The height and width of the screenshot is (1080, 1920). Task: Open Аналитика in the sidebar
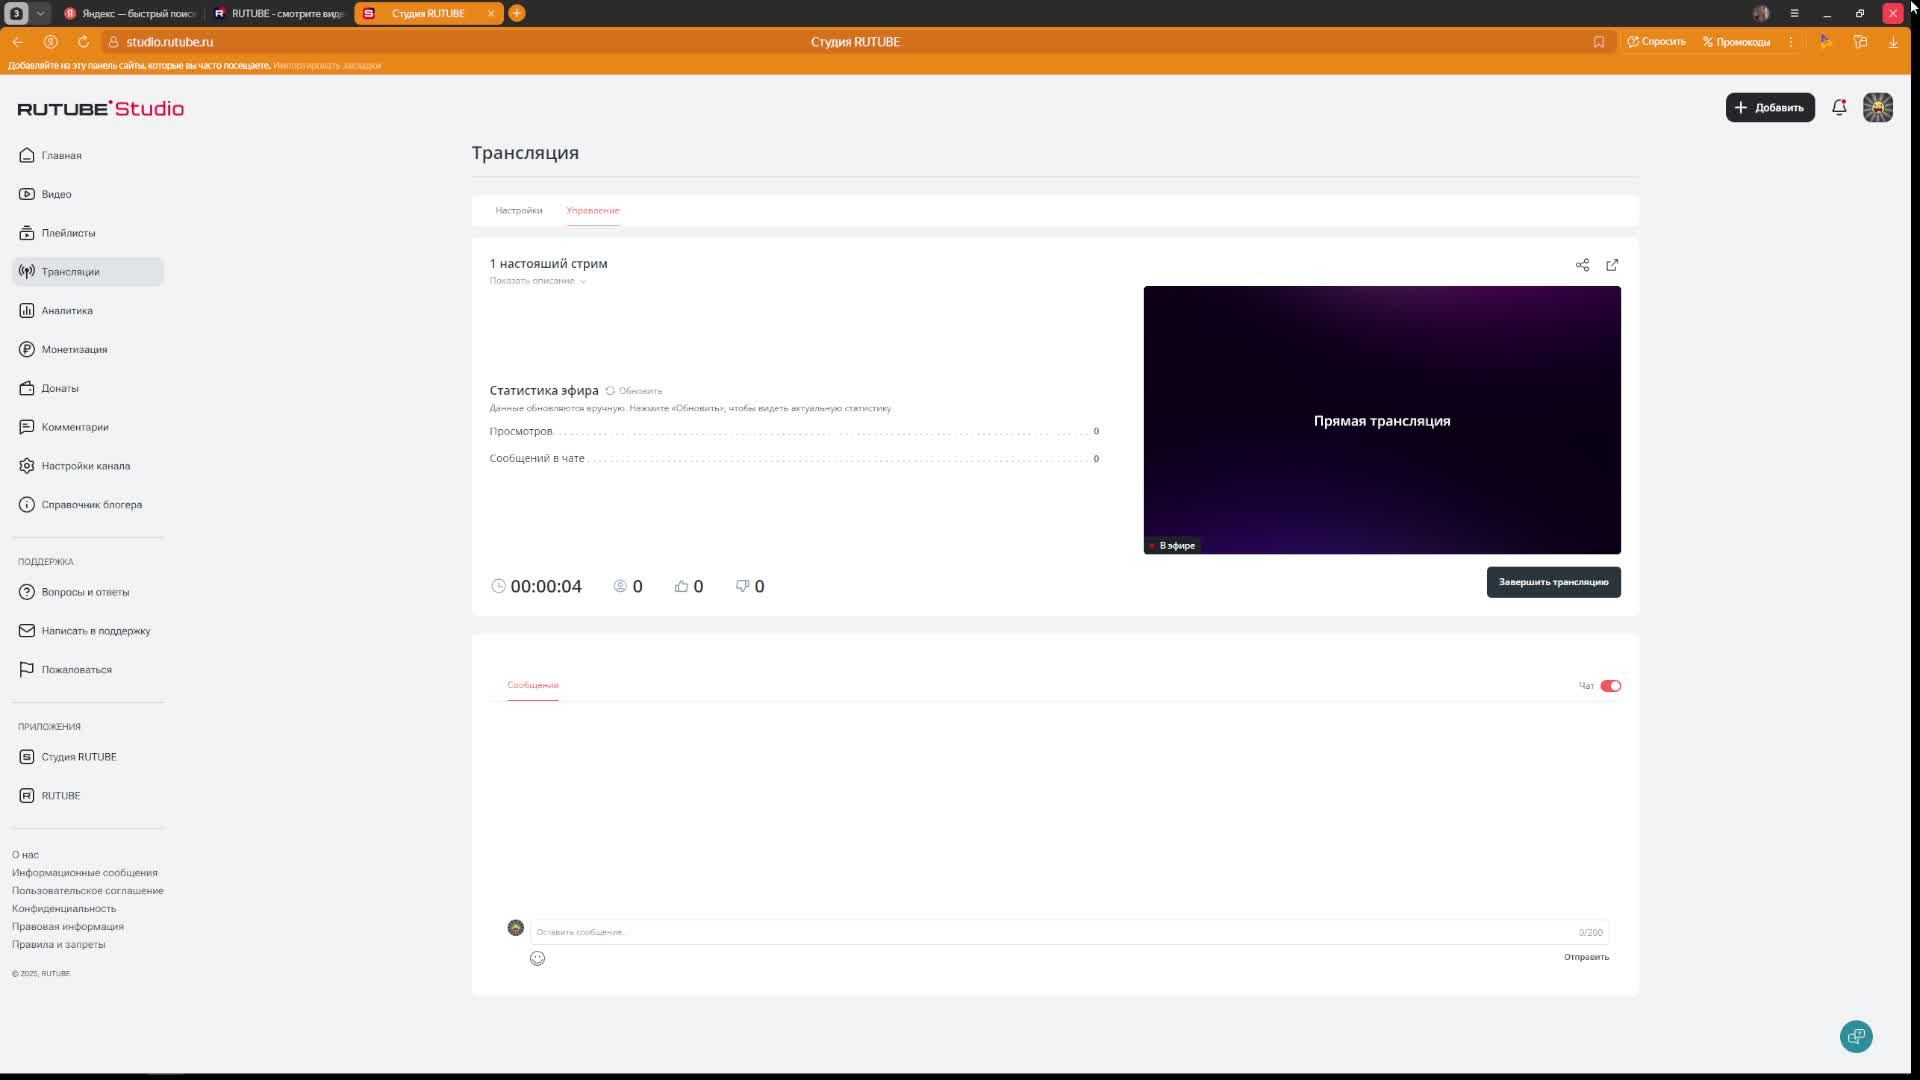pyautogui.click(x=67, y=310)
